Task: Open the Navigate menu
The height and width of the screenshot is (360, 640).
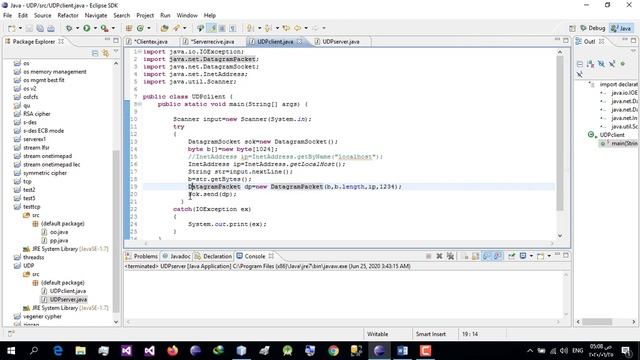Action: (96, 16)
